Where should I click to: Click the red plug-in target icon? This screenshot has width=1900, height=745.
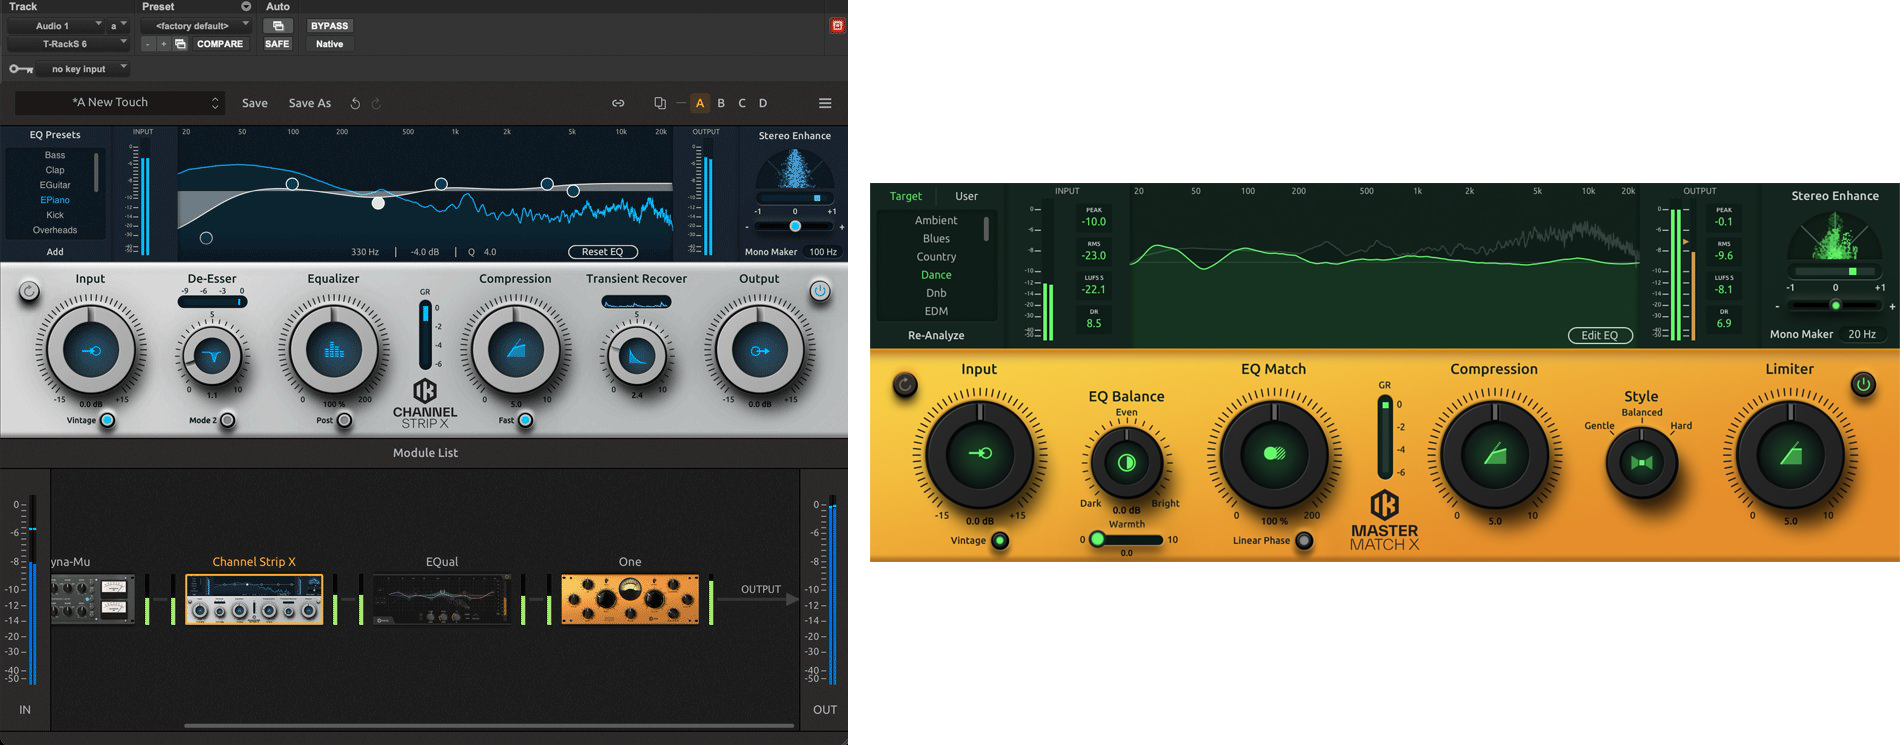838,25
